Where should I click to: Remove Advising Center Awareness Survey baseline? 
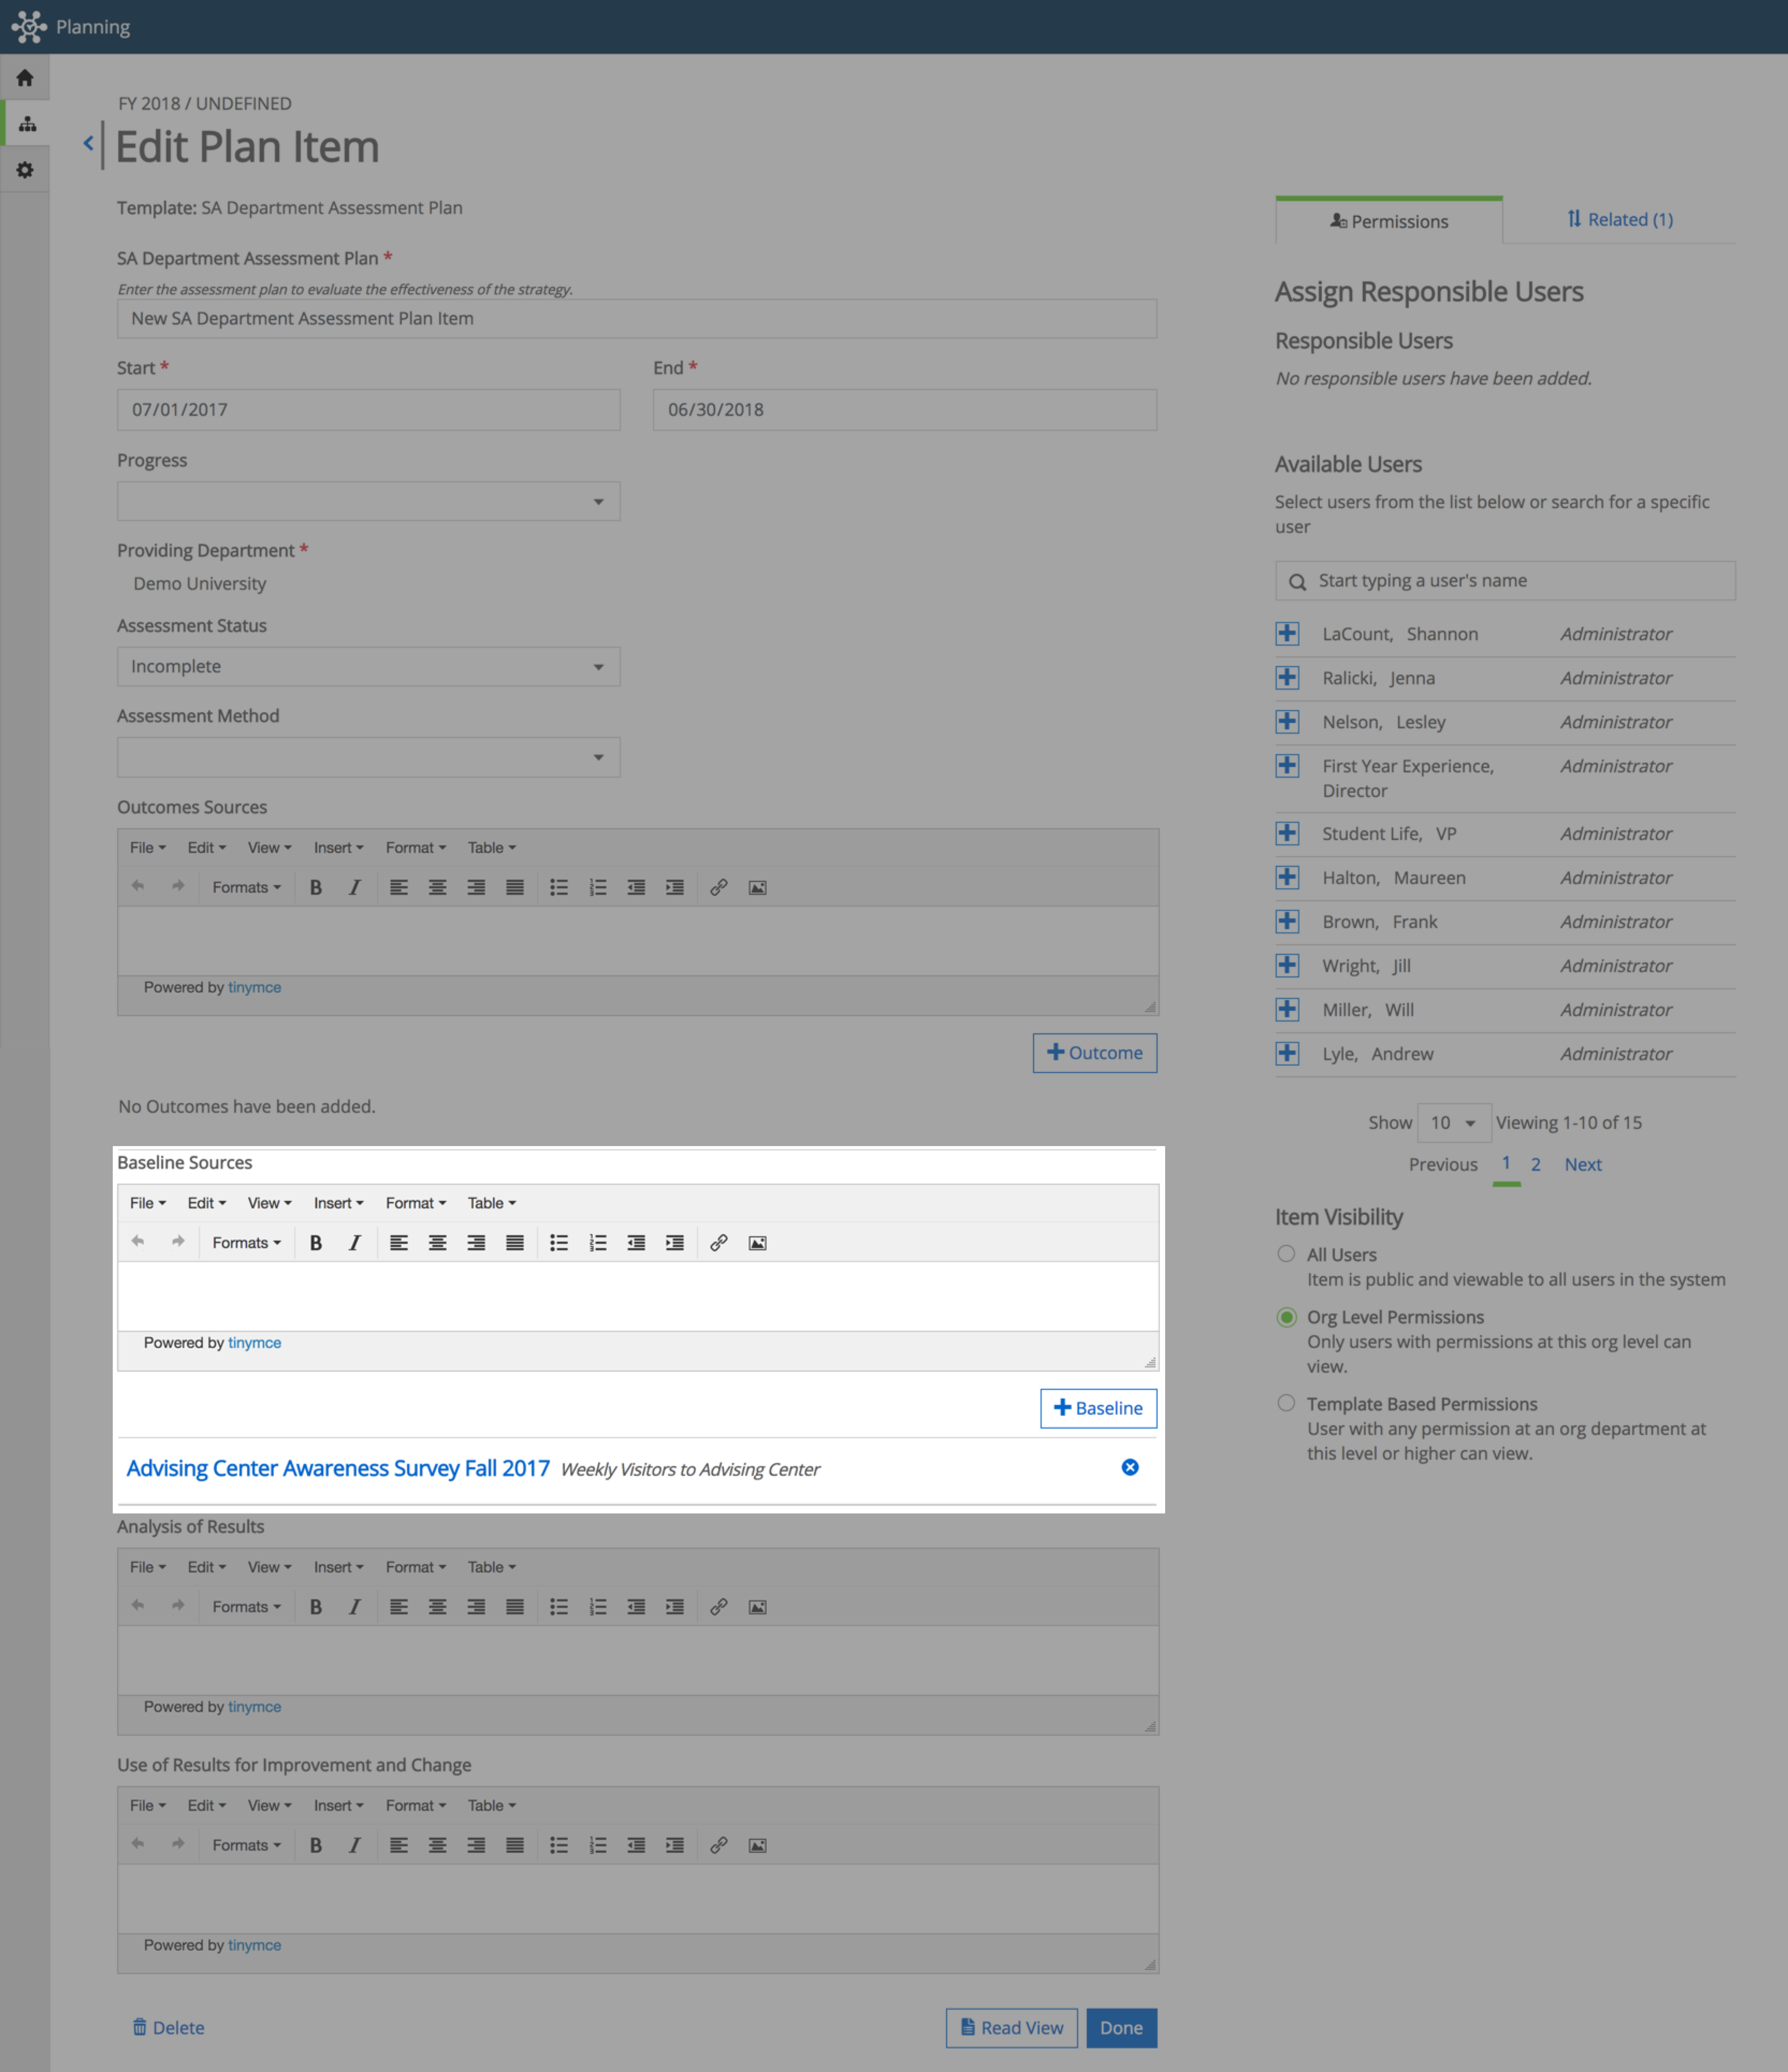click(x=1130, y=1467)
